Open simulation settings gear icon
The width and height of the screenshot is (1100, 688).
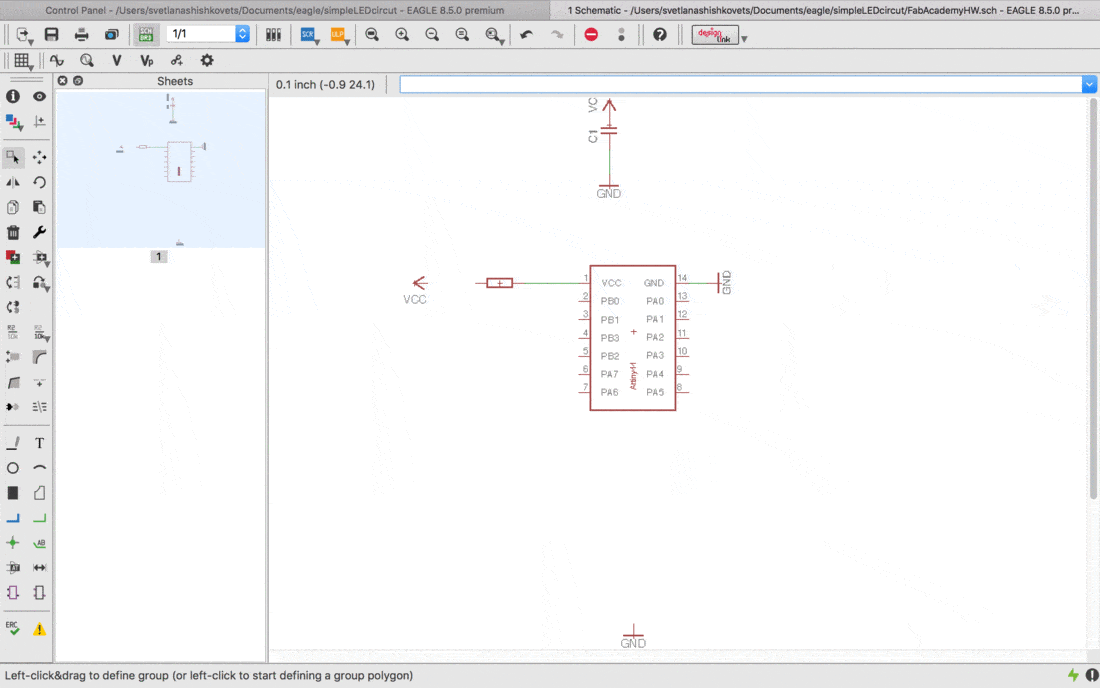coord(207,60)
